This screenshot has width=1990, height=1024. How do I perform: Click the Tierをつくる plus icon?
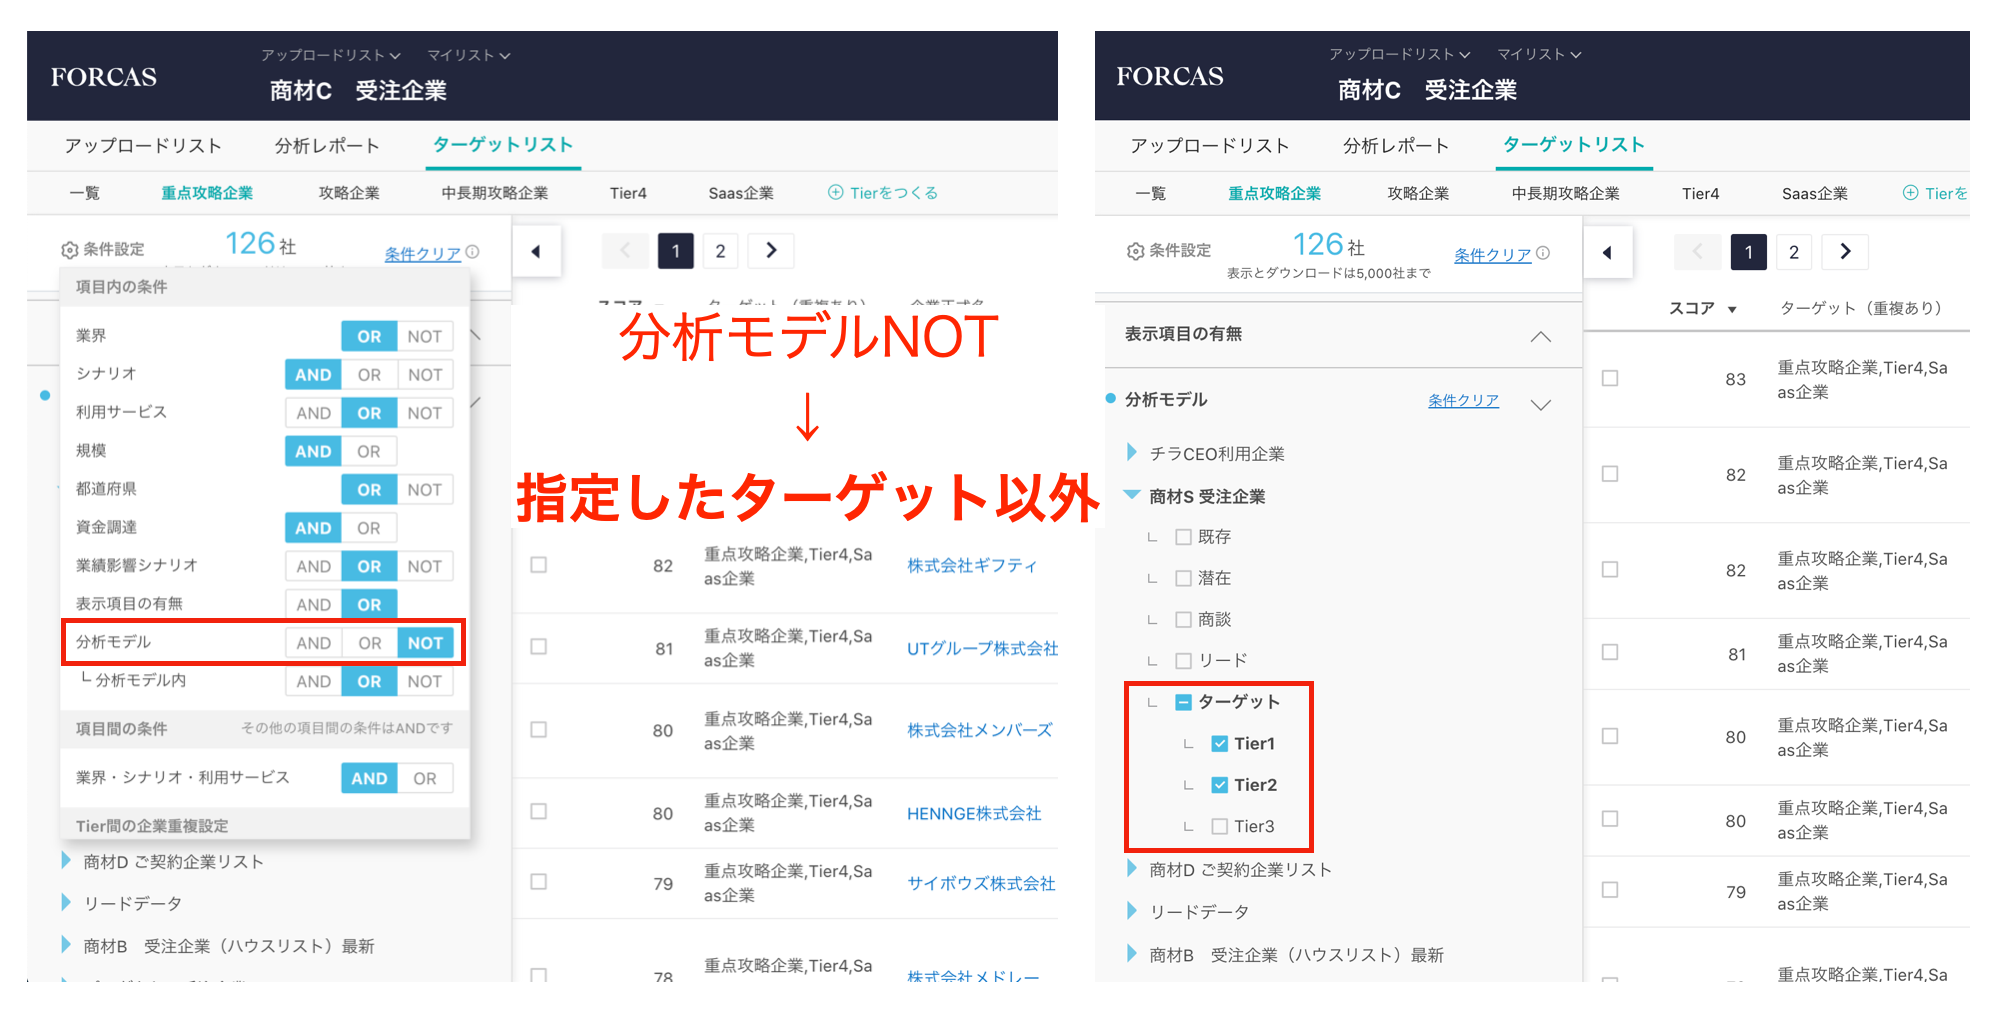click(x=835, y=193)
